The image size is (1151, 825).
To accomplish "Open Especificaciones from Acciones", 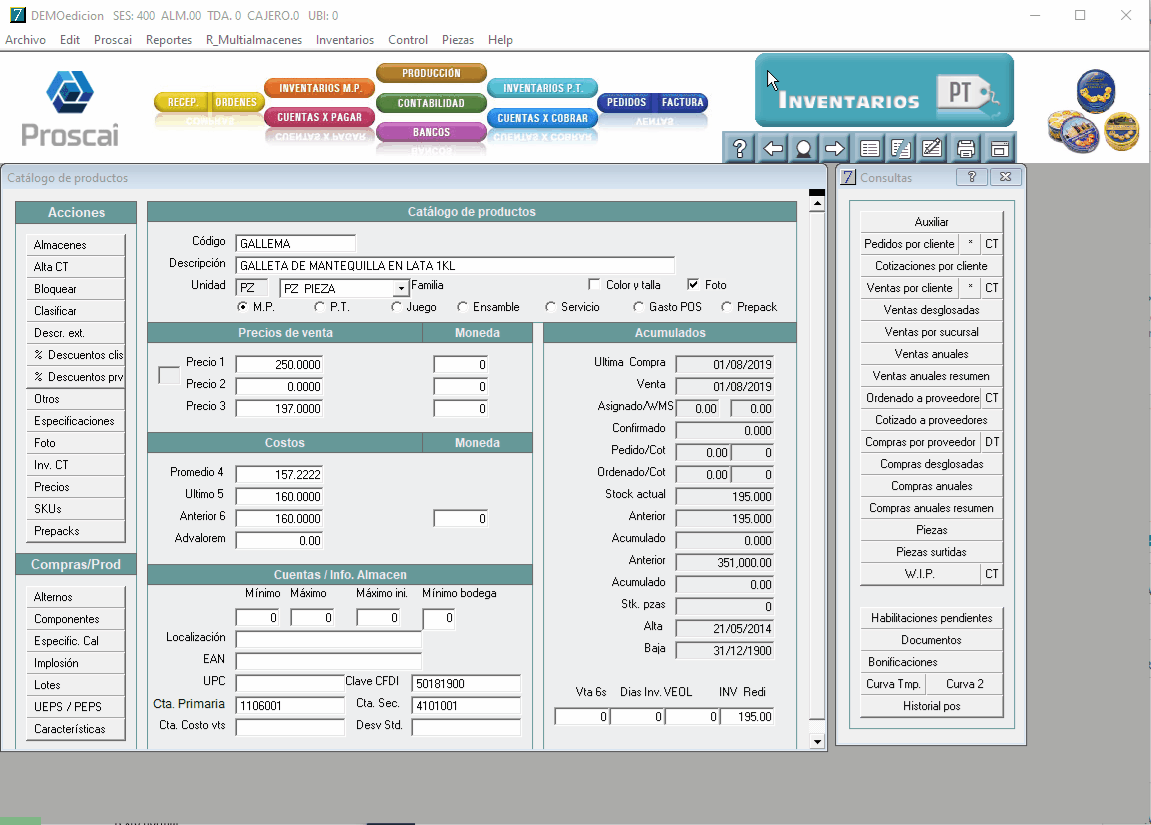I will (x=76, y=421).
